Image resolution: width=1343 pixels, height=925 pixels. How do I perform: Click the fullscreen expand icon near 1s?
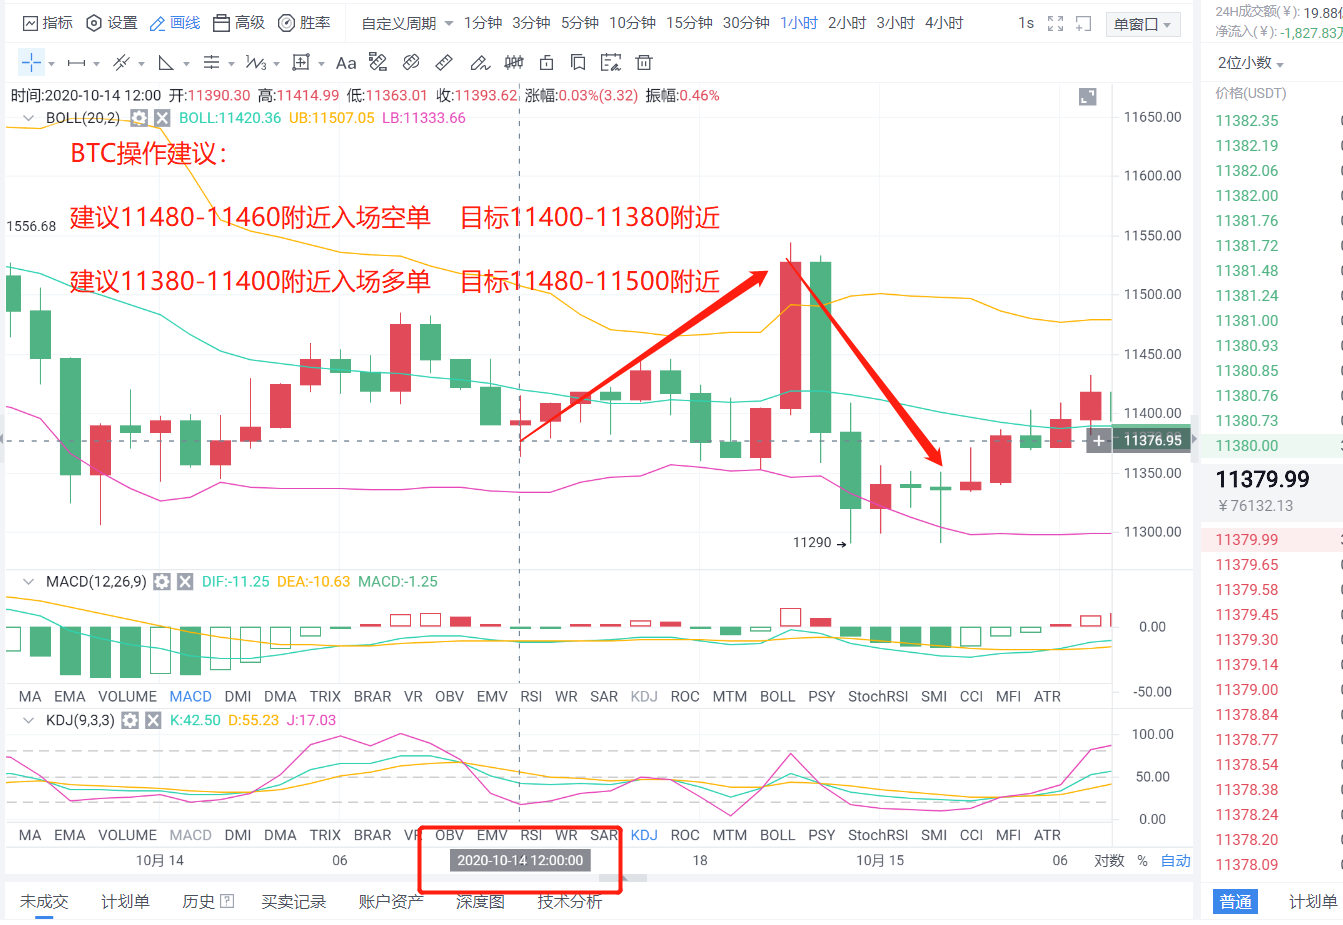[1056, 22]
